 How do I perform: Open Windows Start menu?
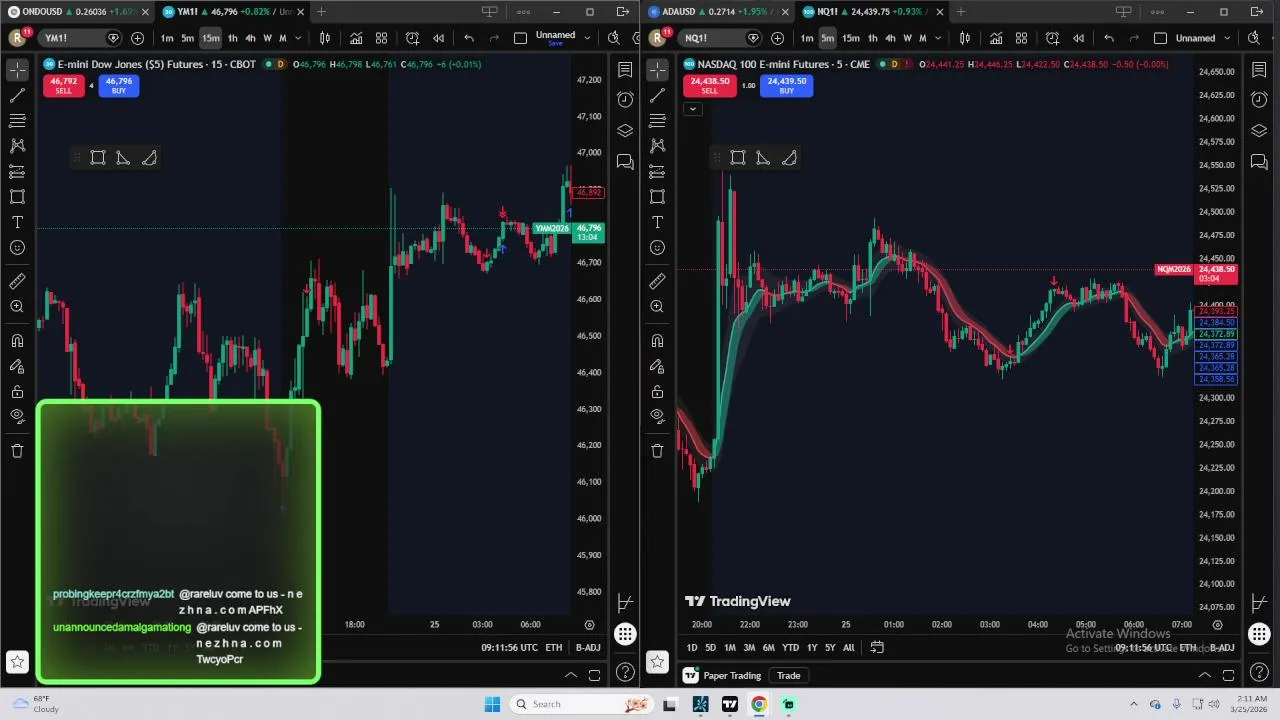(x=492, y=704)
